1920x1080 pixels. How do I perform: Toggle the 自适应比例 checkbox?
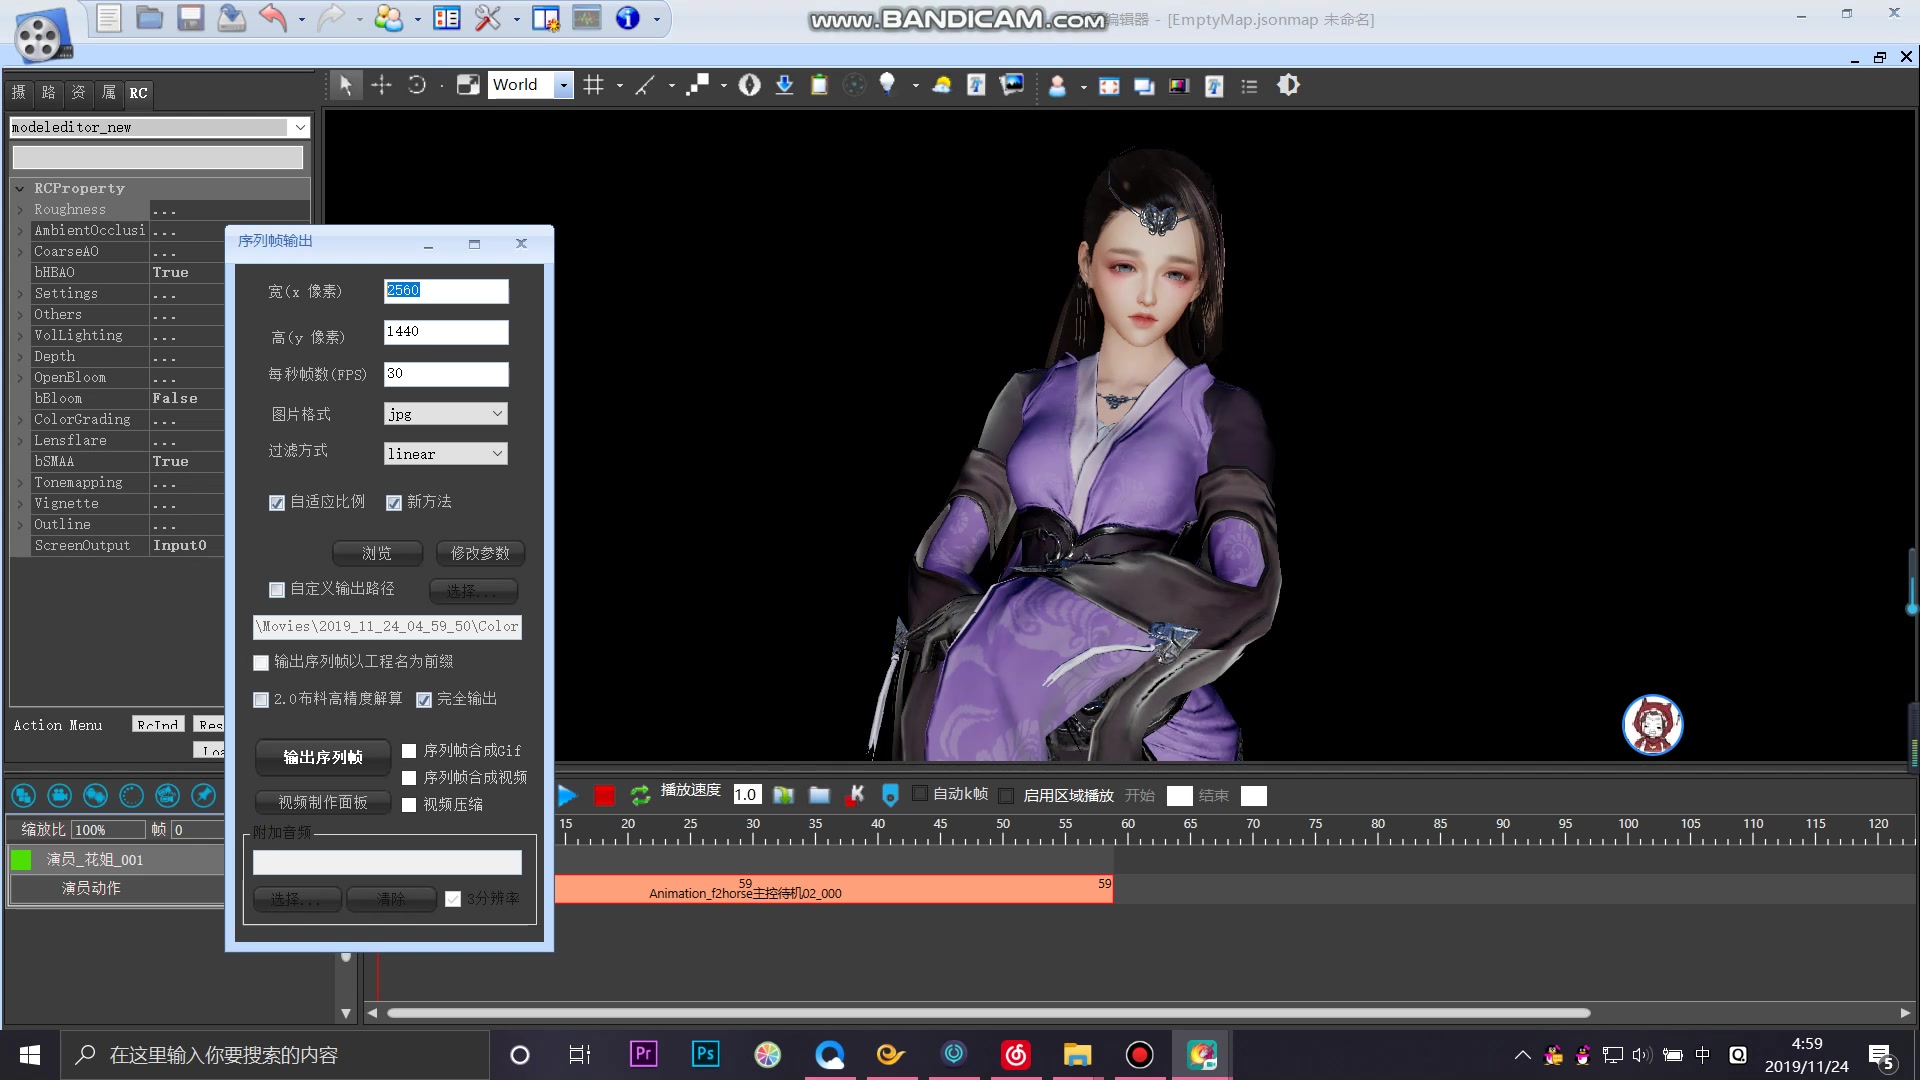[x=277, y=503]
